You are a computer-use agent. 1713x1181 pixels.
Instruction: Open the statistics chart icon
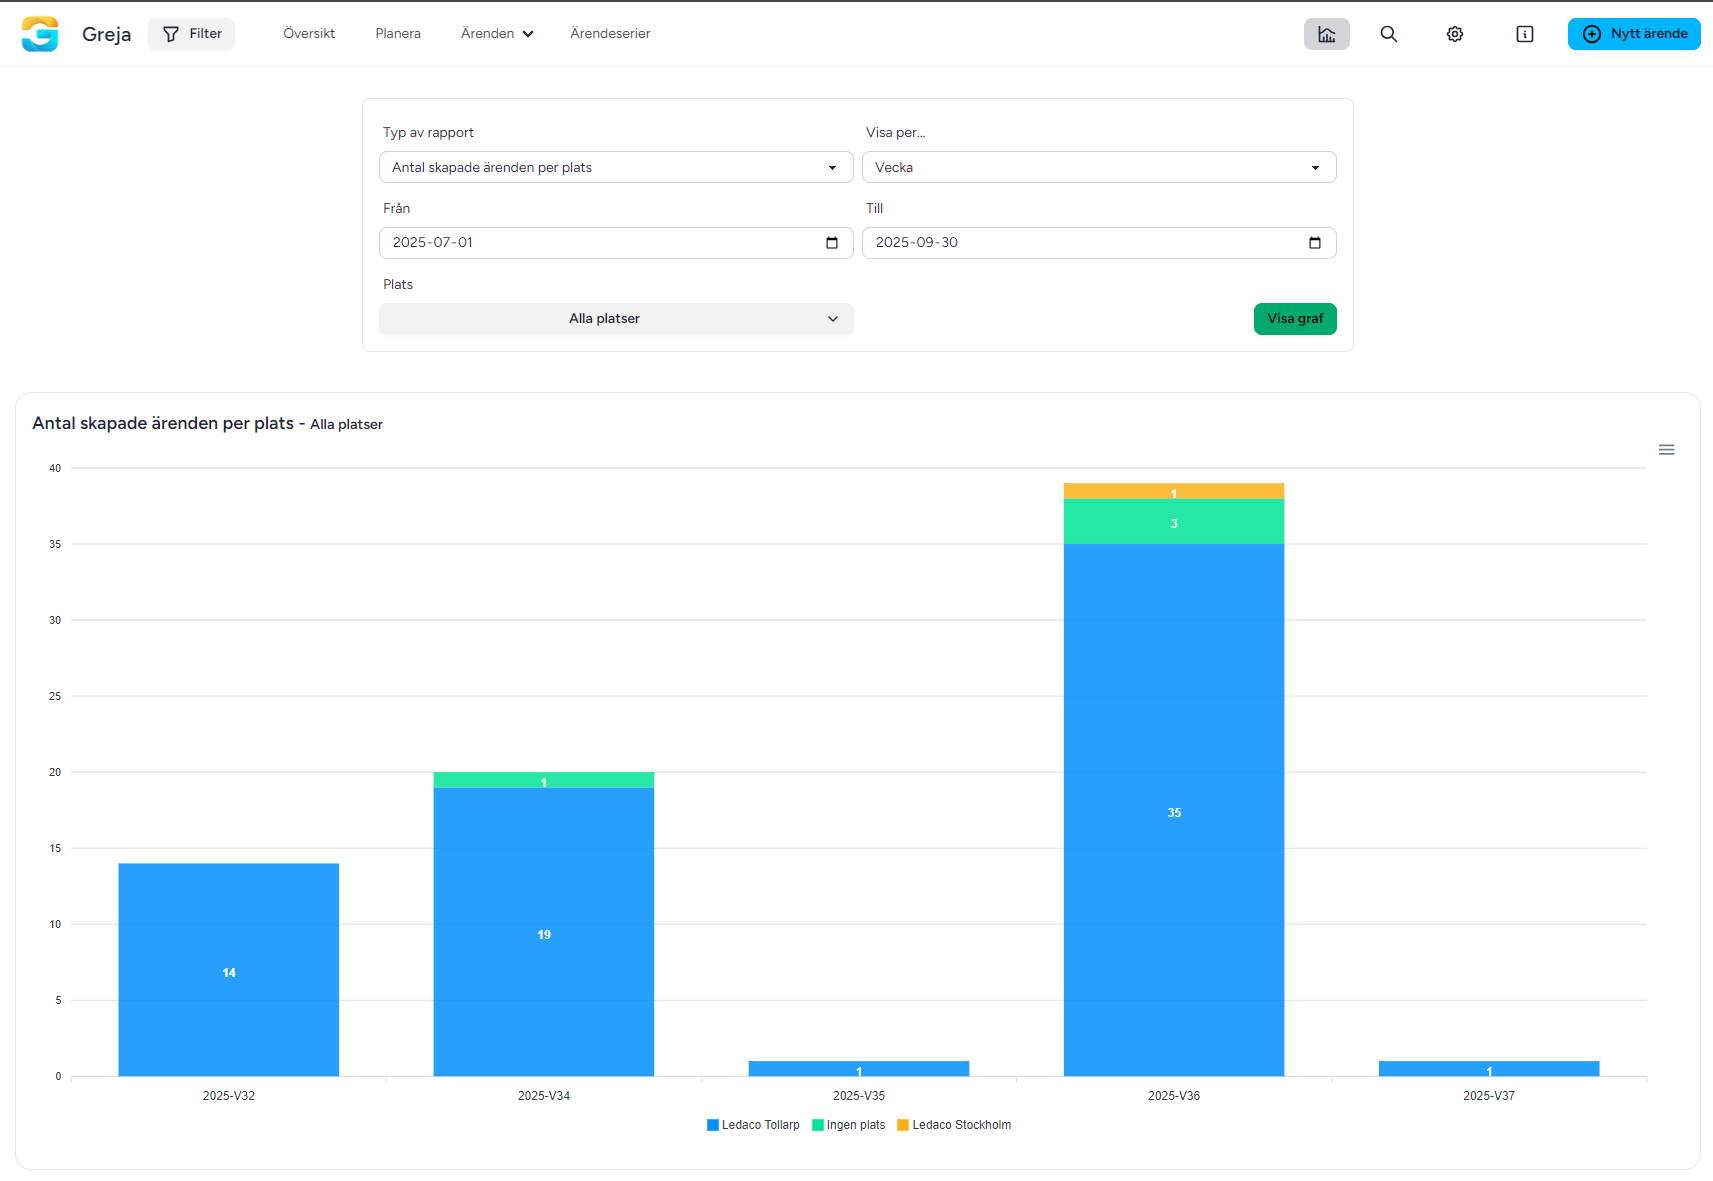coord(1326,34)
